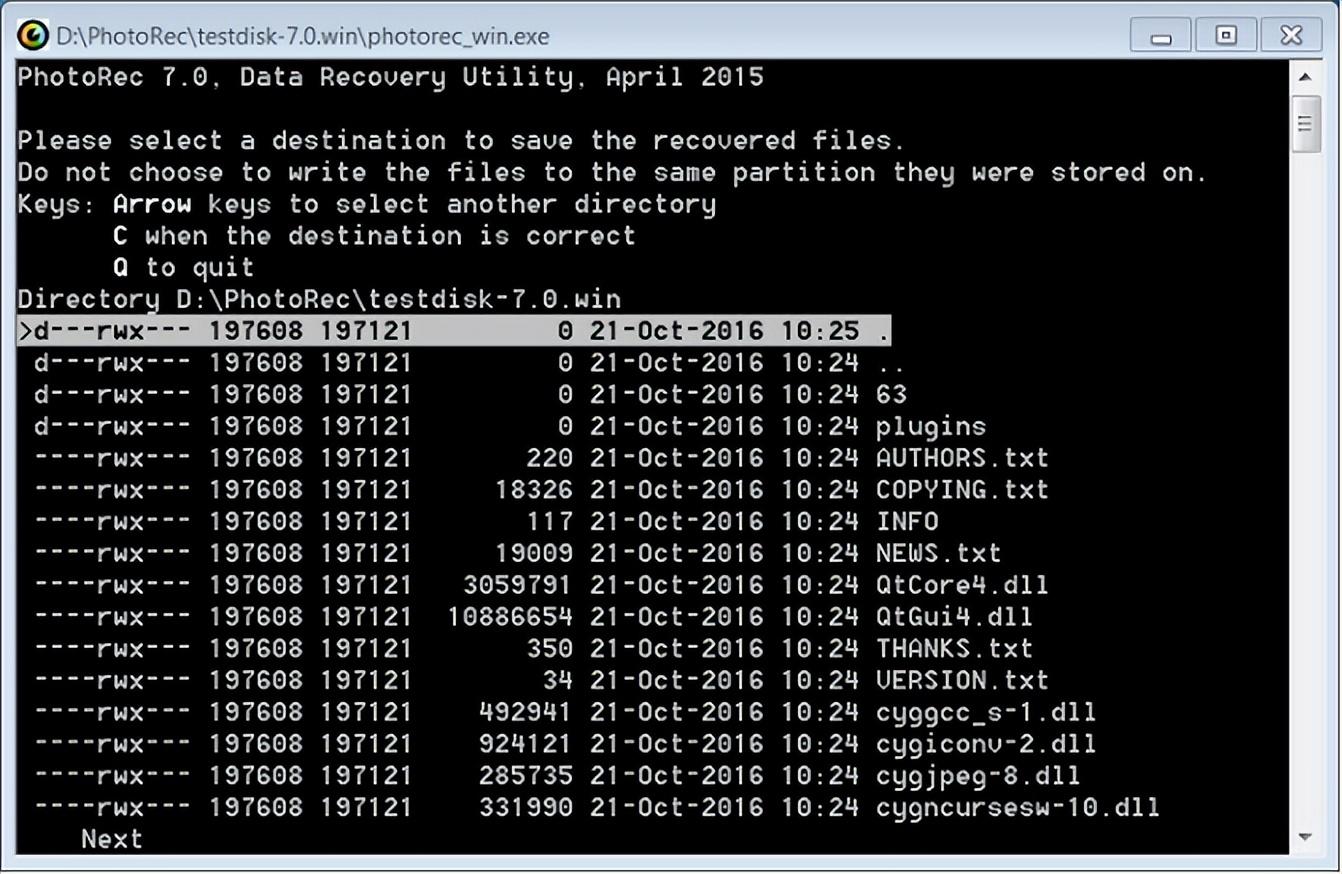The height and width of the screenshot is (874, 1342).
Task: Click the PhotoRec app icon in title bar
Action: (x=33, y=36)
